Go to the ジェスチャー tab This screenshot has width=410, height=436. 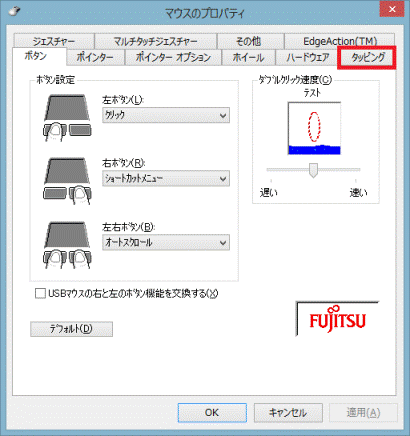pos(54,41)
